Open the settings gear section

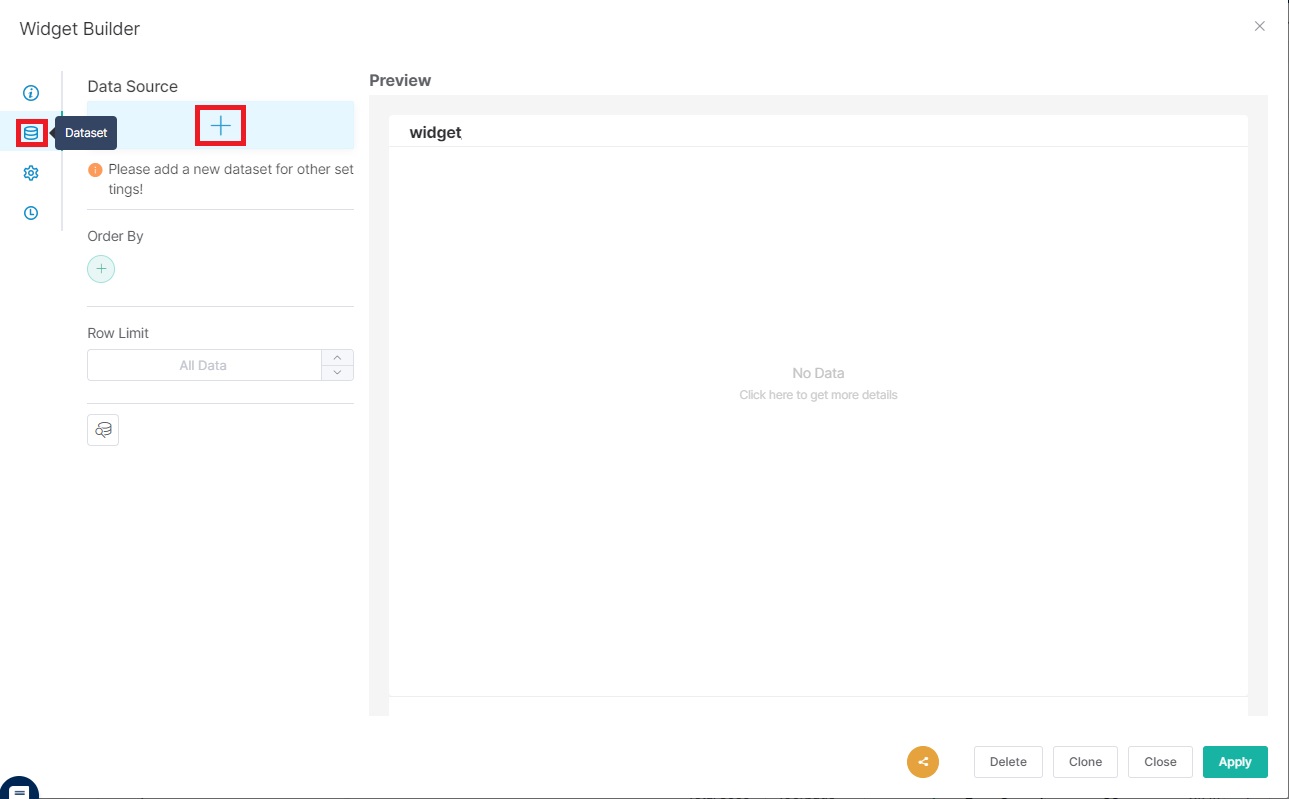pos(31,173)
